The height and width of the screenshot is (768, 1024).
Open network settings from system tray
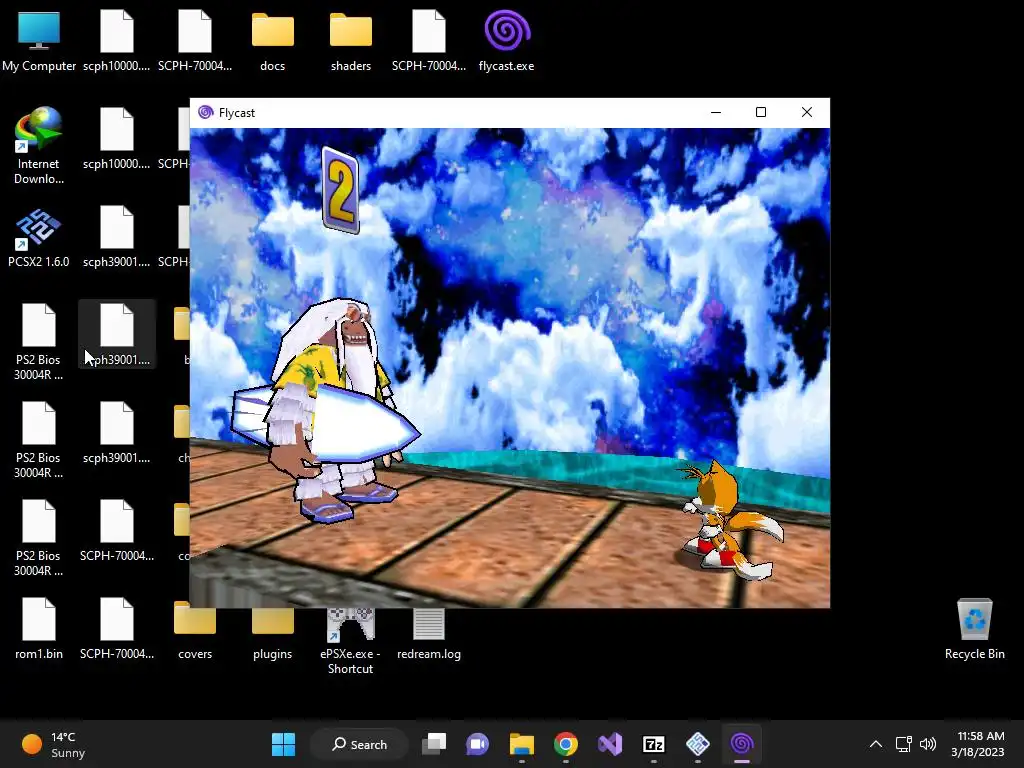tap(904, 744)
